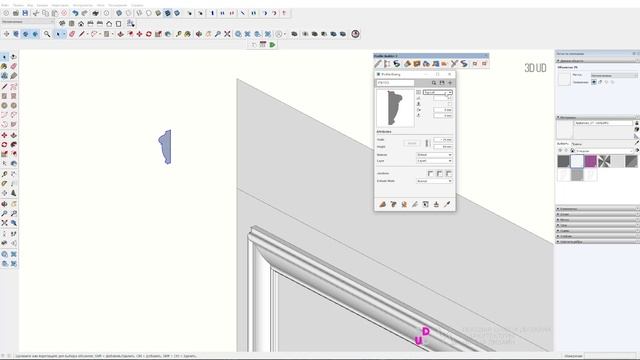
Task: Select the red Move tool in the horizontal toolbar
Action: coord(139,34)
